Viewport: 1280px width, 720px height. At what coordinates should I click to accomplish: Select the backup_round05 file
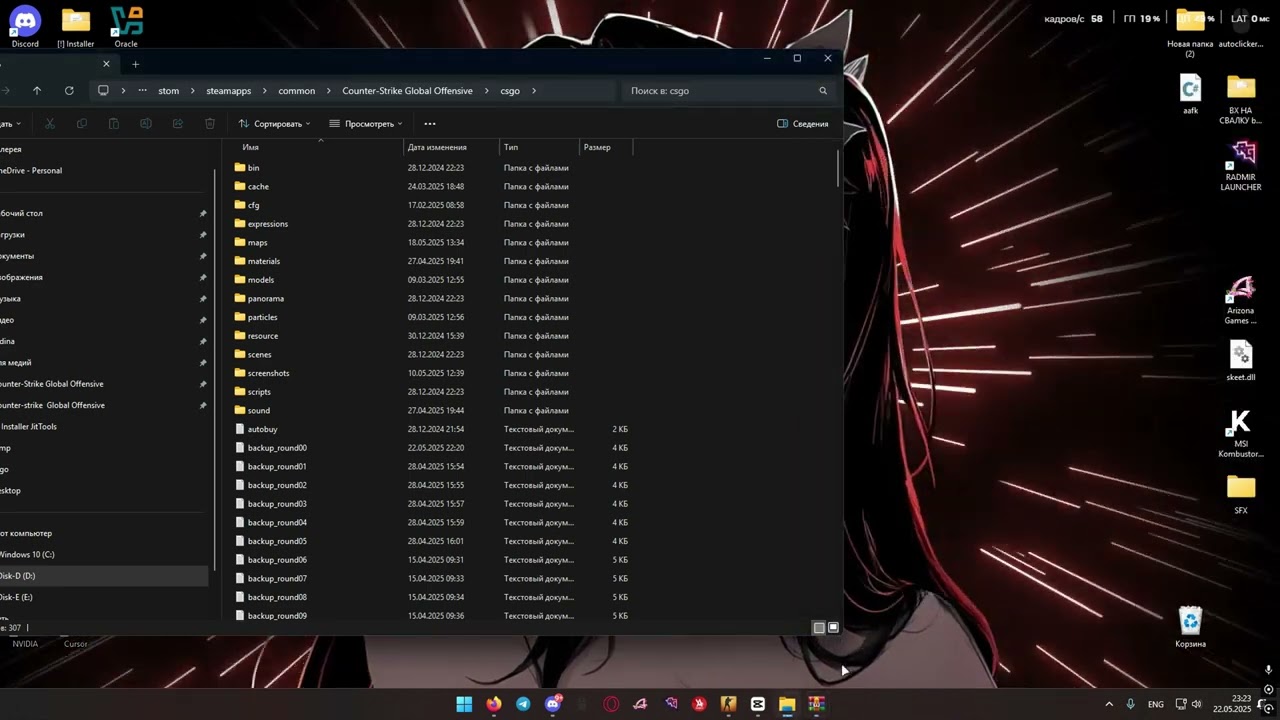point(434,541)
